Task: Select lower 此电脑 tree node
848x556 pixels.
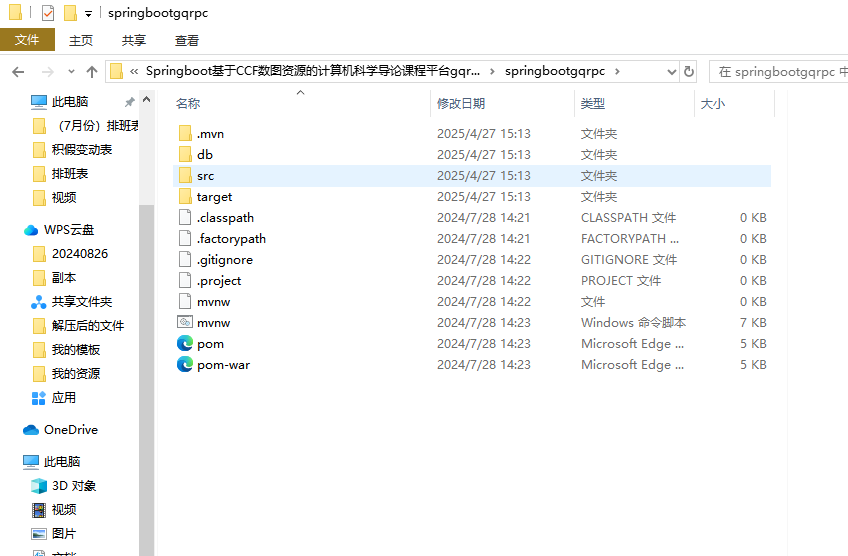Action: 51,461
